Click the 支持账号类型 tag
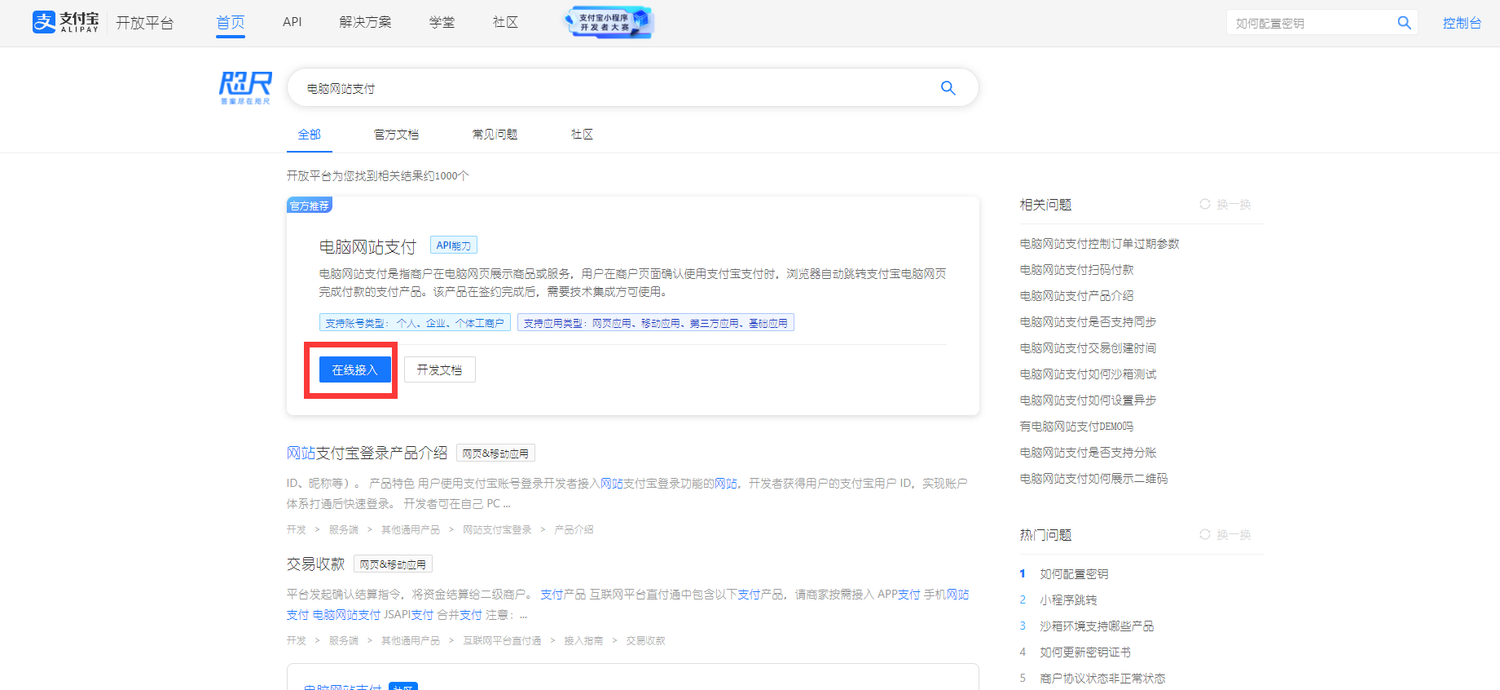The width and height of the screenshot is (1500, 690). point(415,323)
